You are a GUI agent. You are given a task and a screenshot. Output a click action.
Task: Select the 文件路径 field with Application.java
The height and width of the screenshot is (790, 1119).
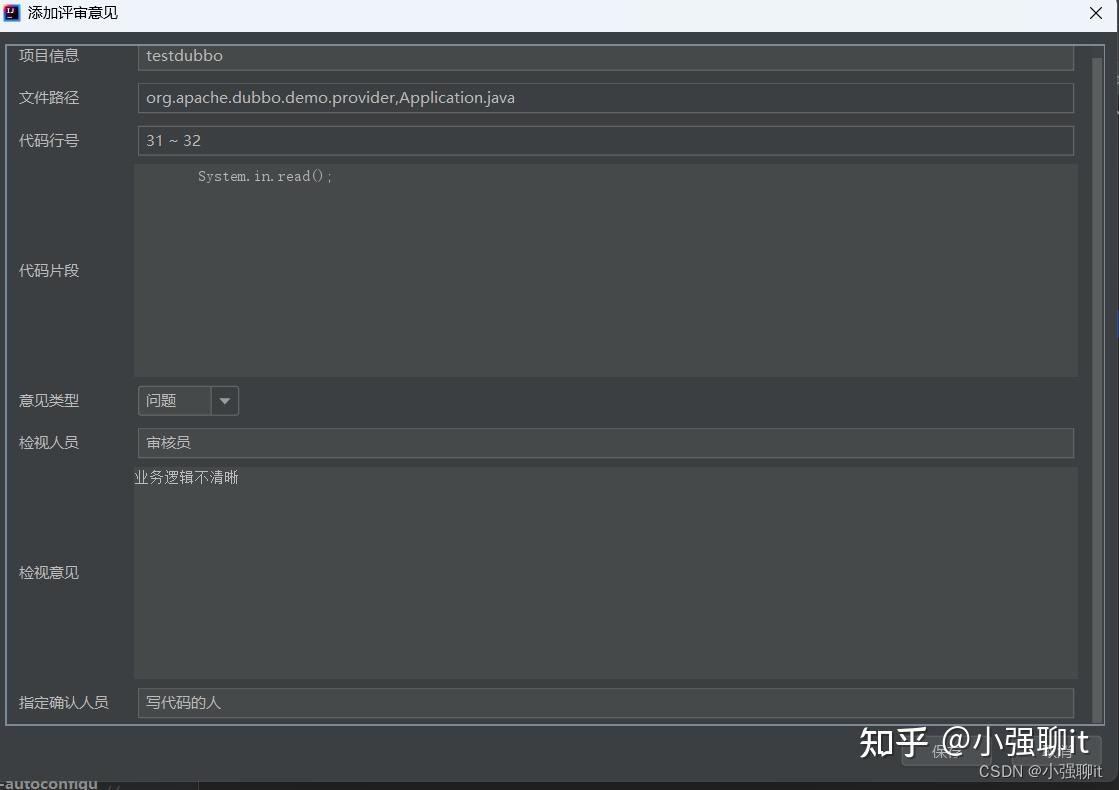click(604, 97)
